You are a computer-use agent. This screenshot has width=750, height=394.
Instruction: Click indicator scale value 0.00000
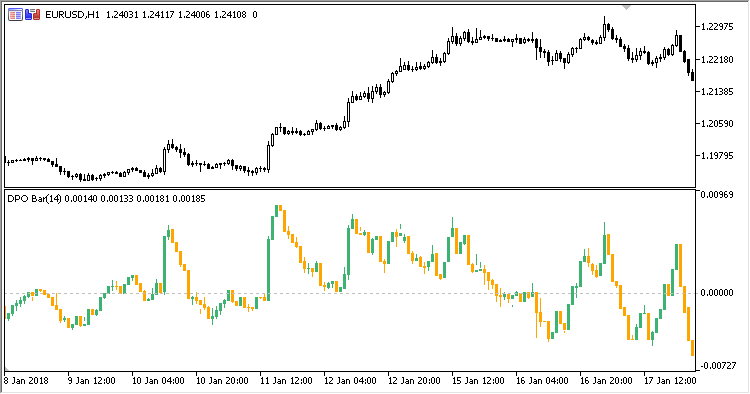coord(717,293)
